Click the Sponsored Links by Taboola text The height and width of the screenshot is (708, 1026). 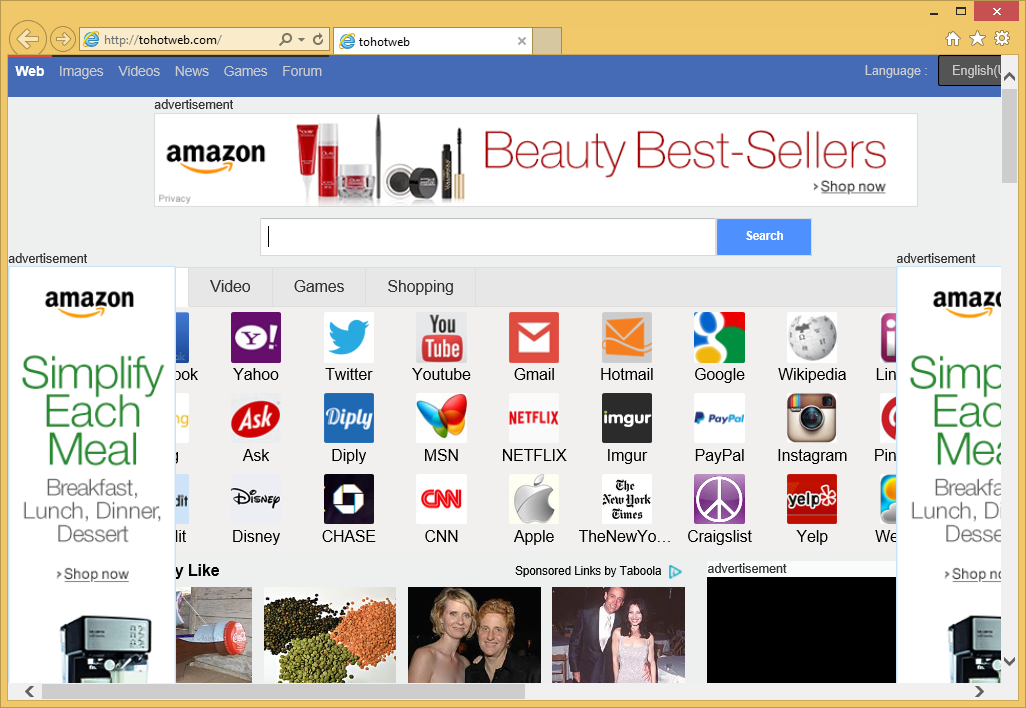click(x=588, y=571)
